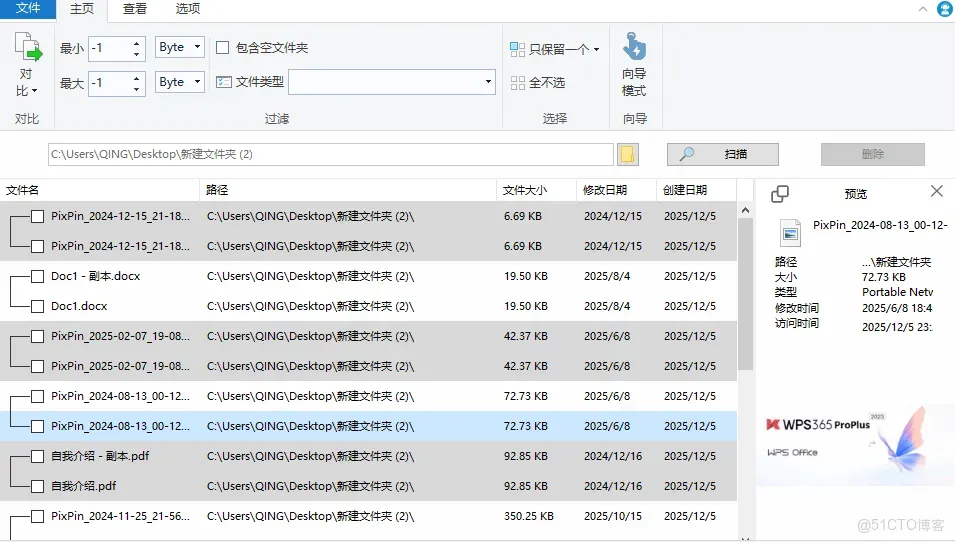Viewport: 955px width, 542px height.
Task: Open the 最大 Byte unit dropdown
Action: [x=180, y=82]
